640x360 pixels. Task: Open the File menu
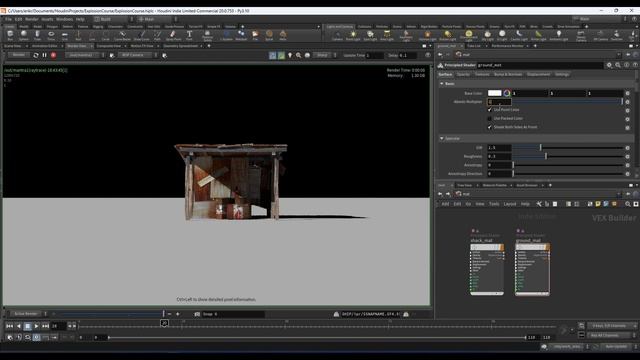9,19
